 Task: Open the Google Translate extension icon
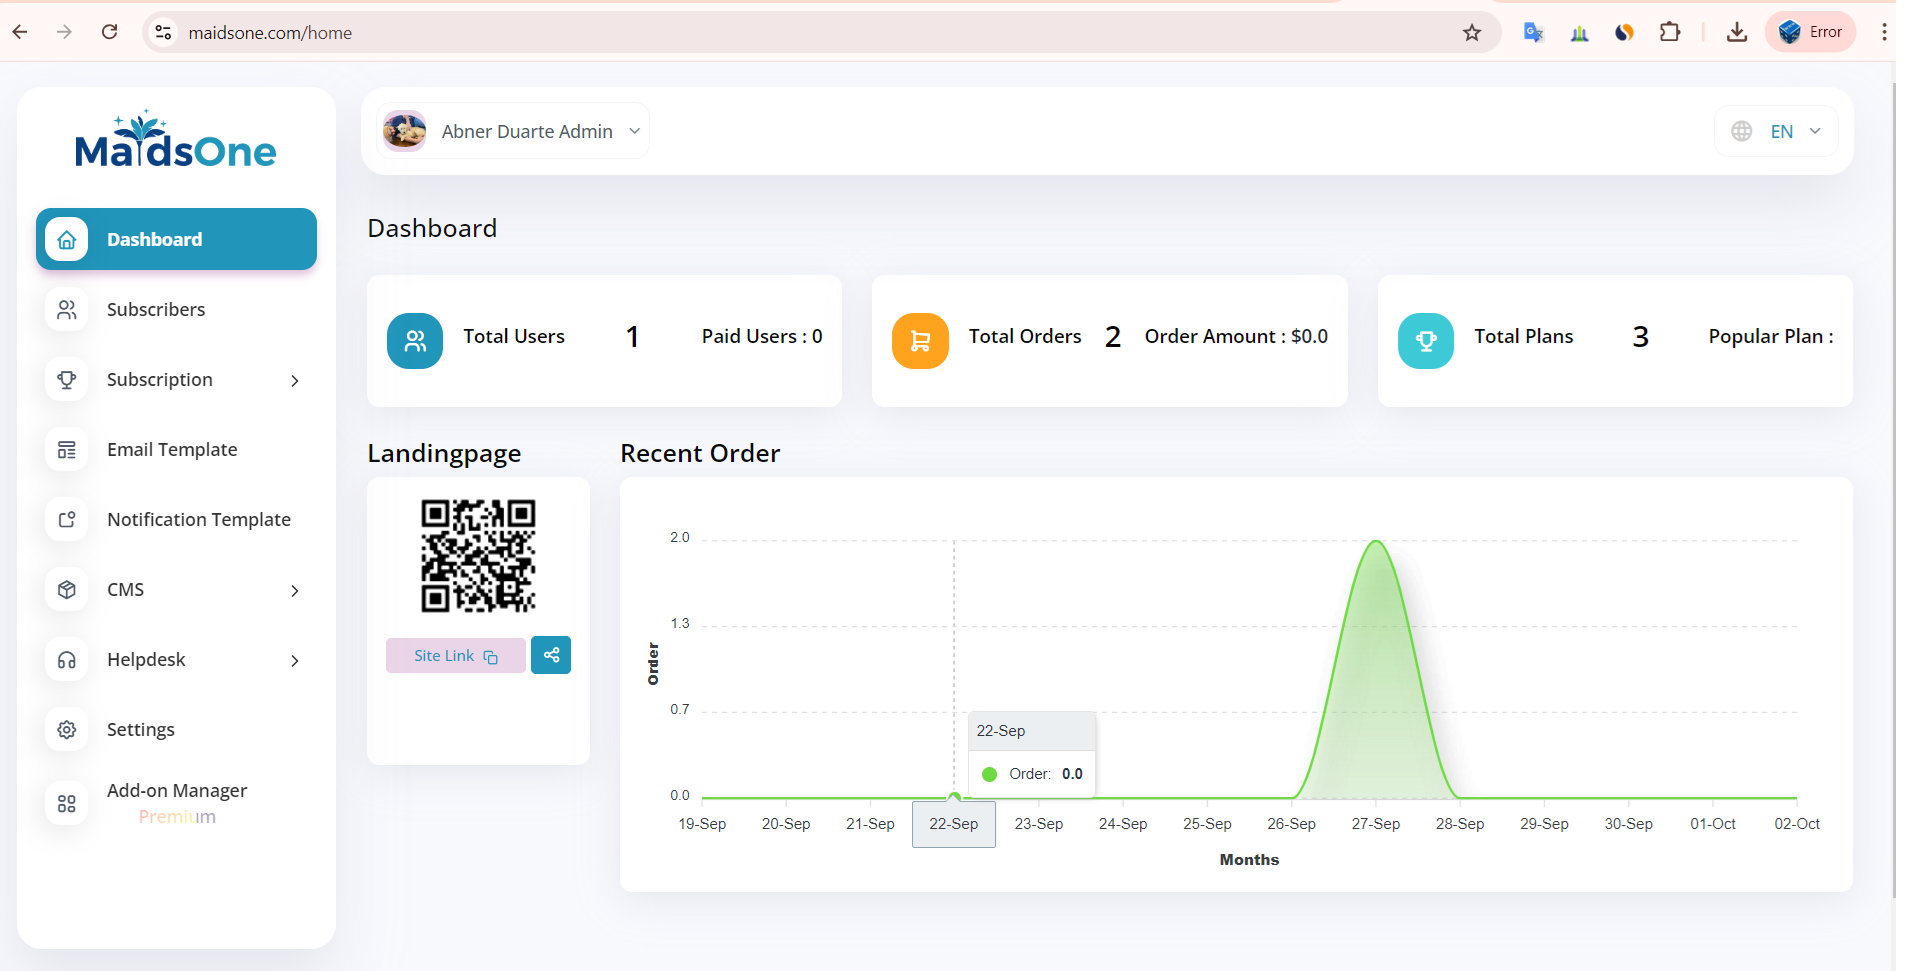[1533, 33]
